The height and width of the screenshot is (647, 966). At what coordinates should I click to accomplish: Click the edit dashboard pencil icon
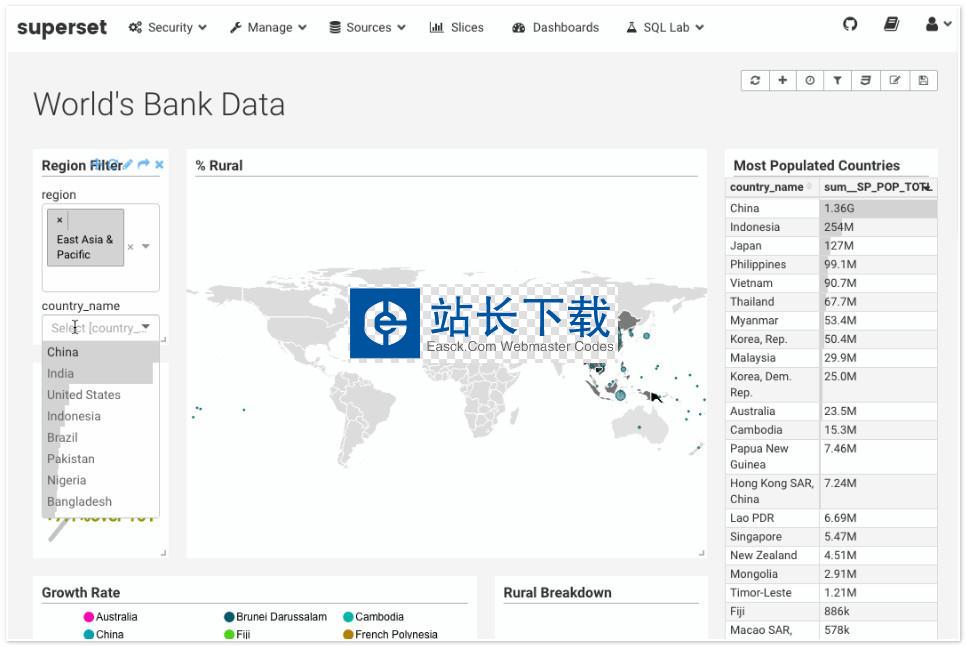[x=895, y=81]
